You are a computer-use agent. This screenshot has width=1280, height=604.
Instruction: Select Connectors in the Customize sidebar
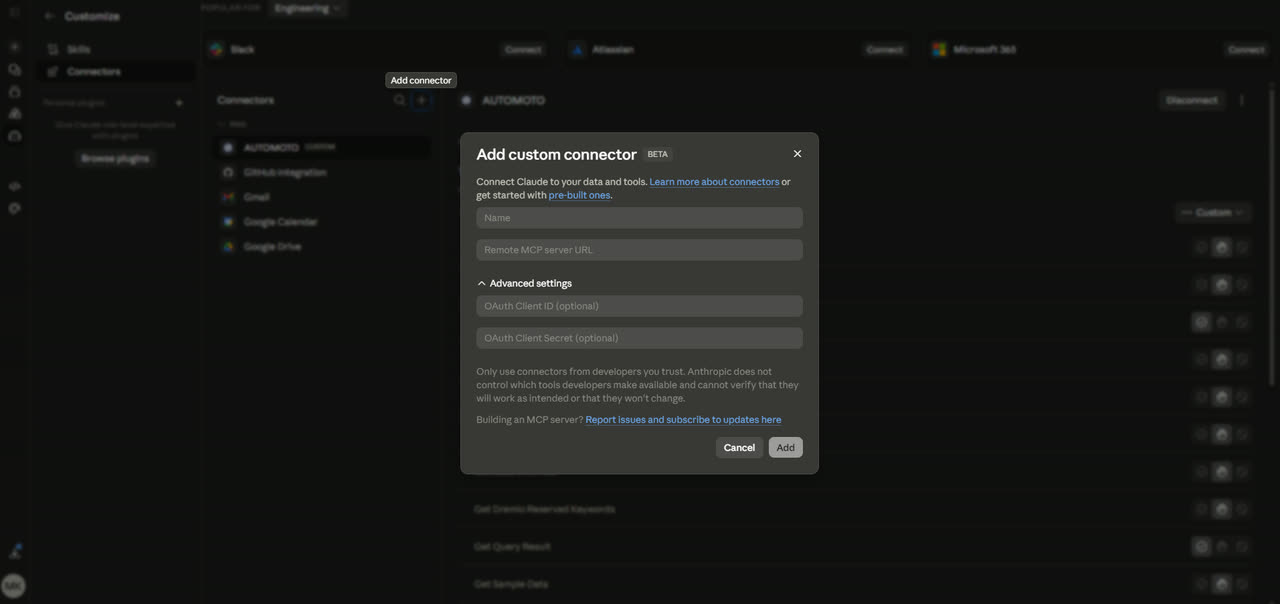(116, 72)
